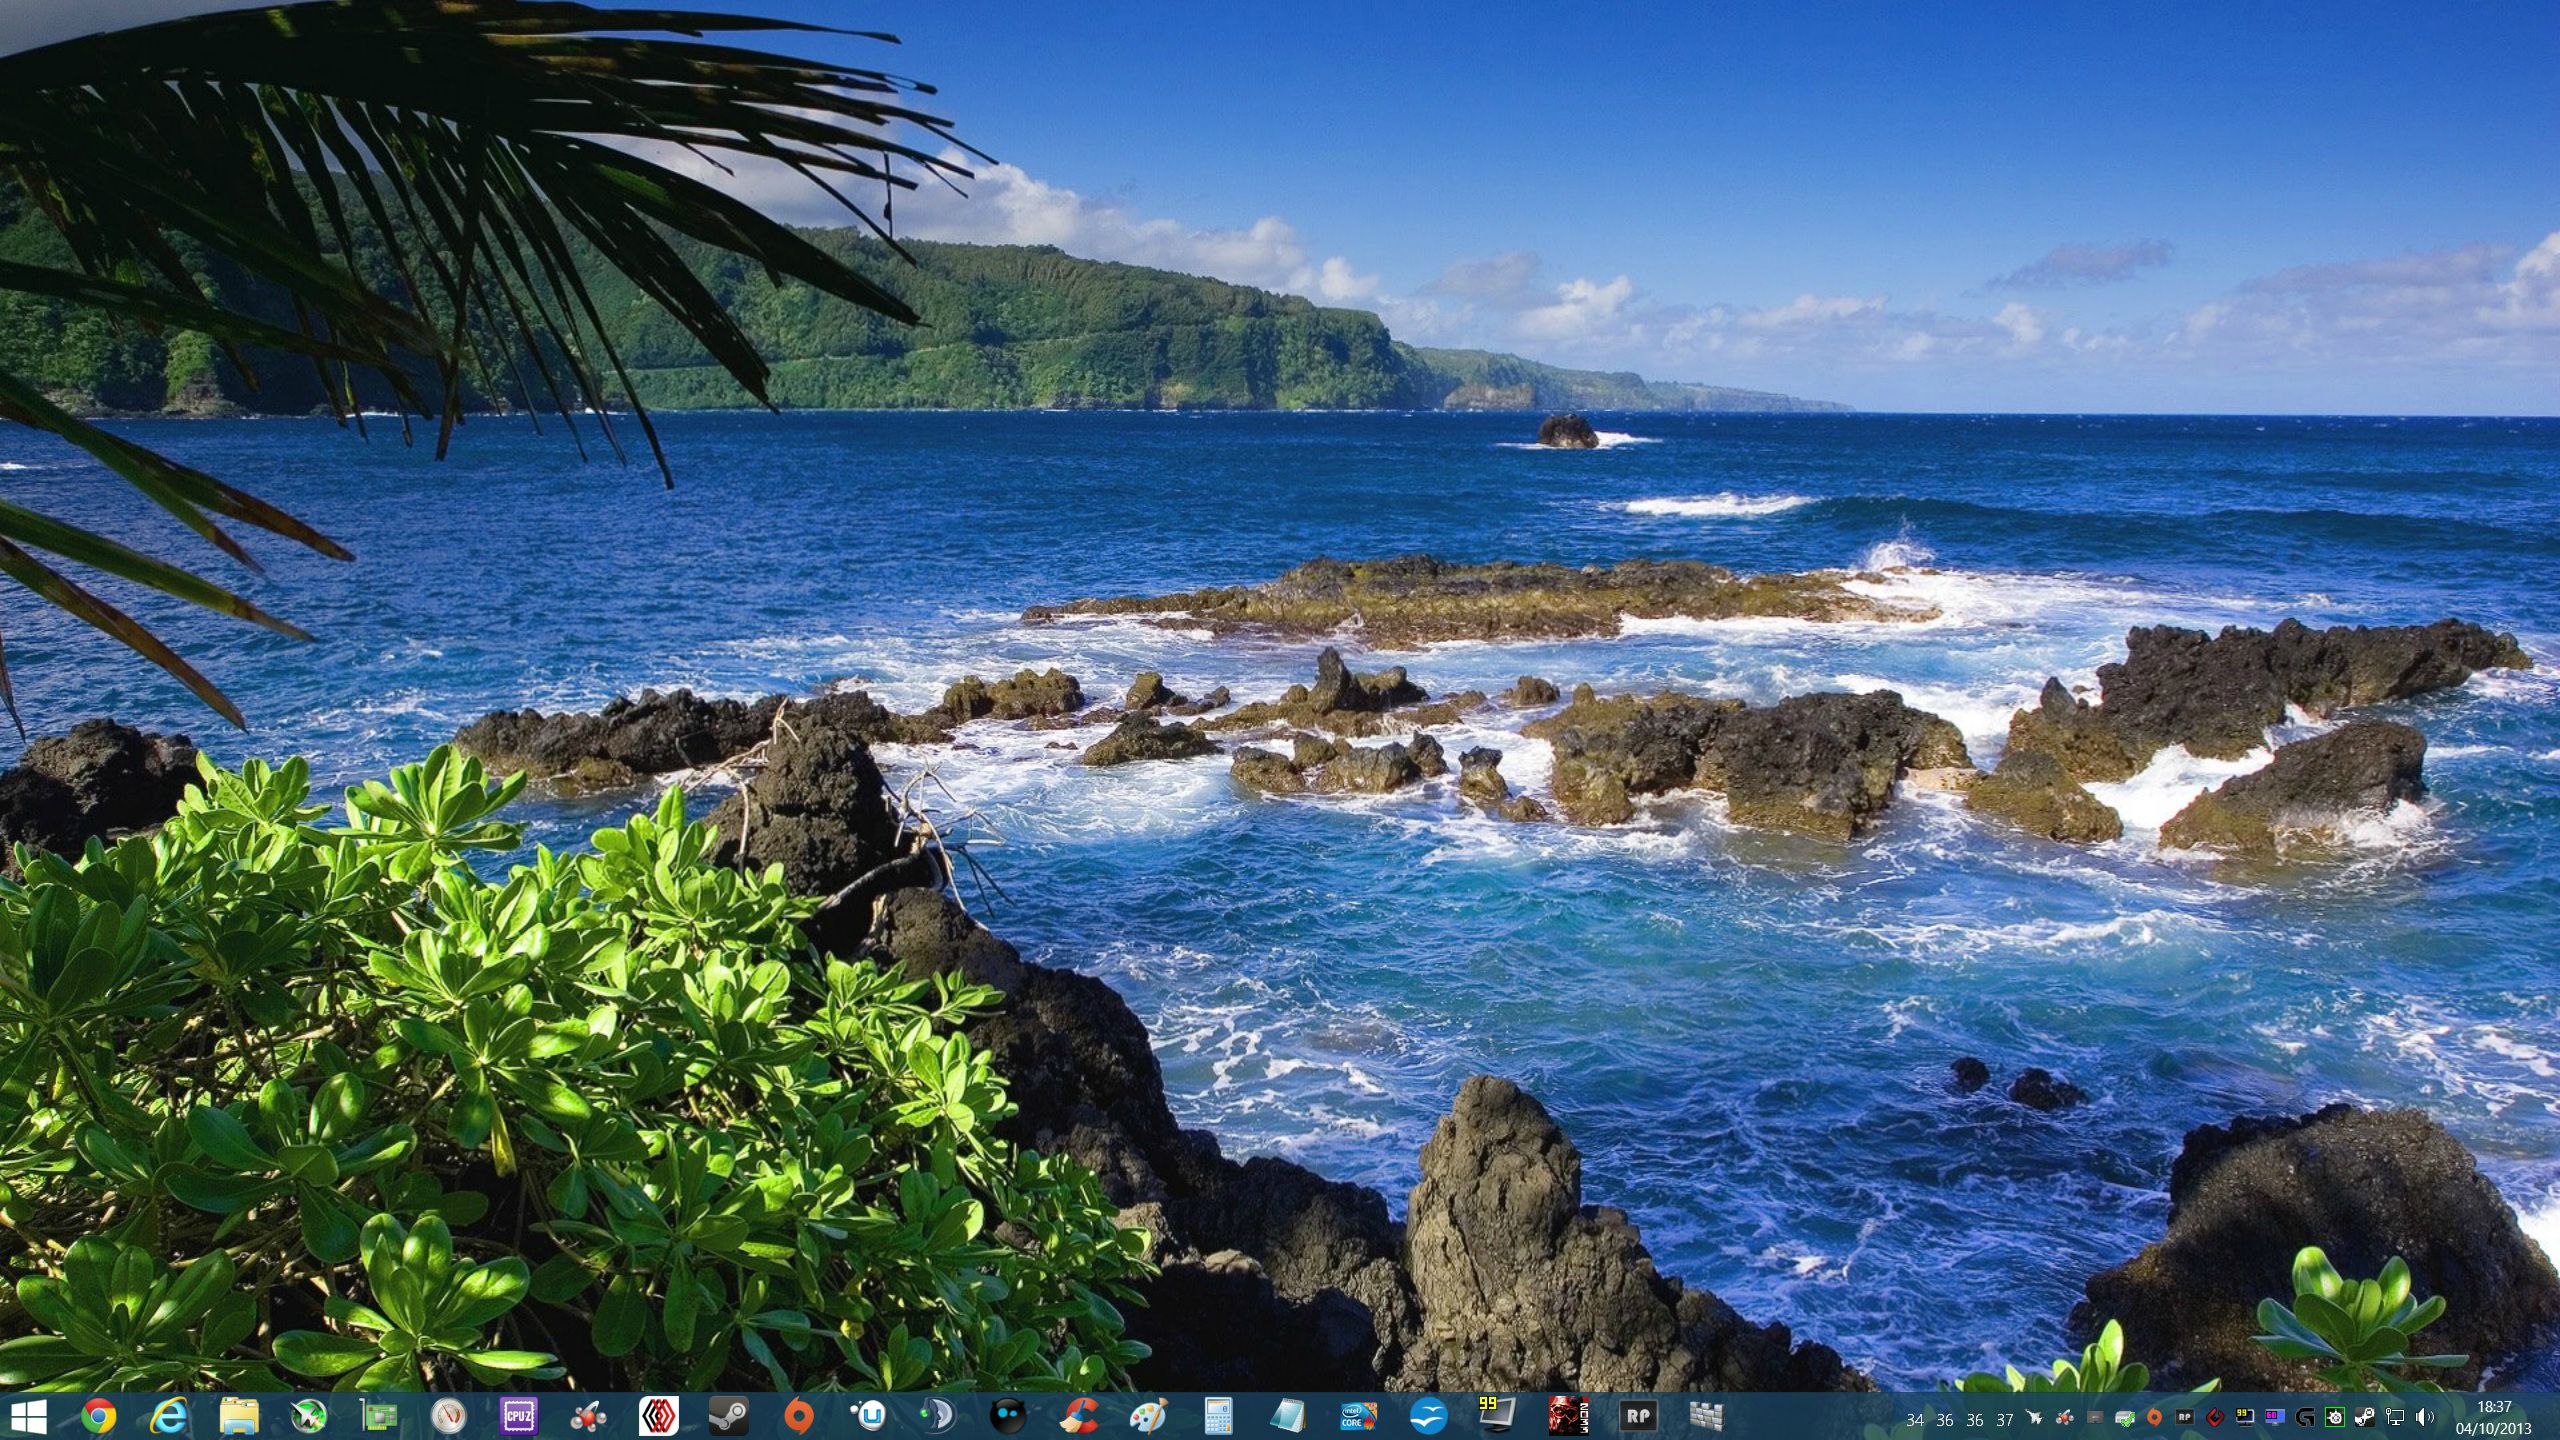Launch Metro 2033 from the taskbar
Viewport: 2560px width, 1440px height.
pyautogui.click(x=1568, y=1416)
